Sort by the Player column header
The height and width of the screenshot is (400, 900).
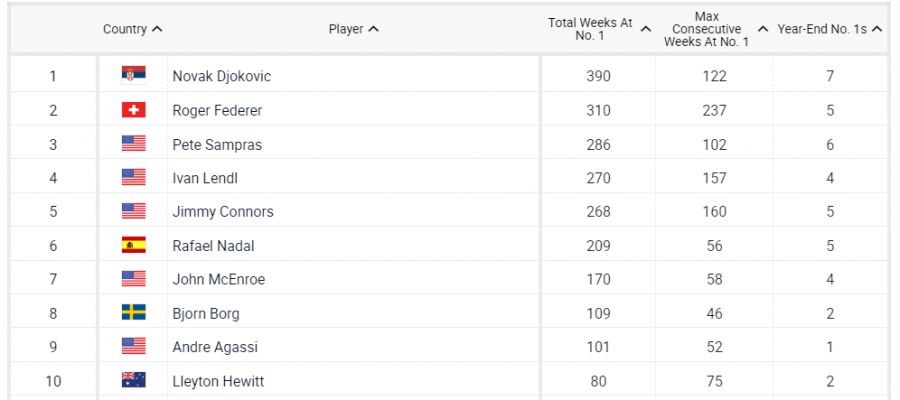coord(353,29)
